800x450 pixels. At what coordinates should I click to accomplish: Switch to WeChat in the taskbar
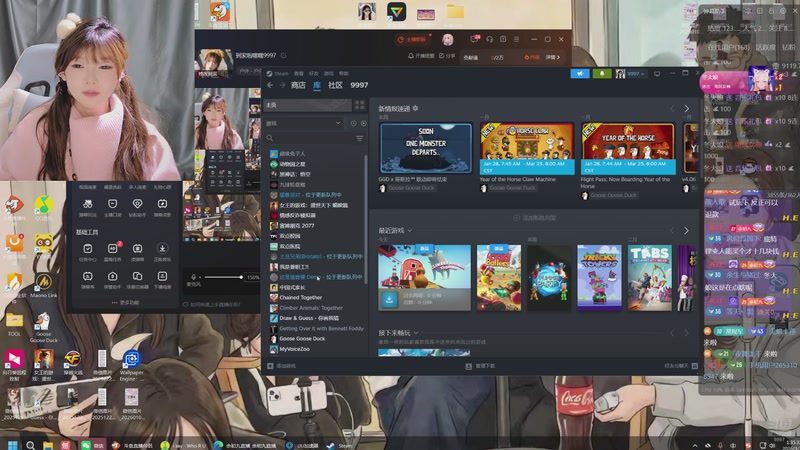click(x=92, y=445)
